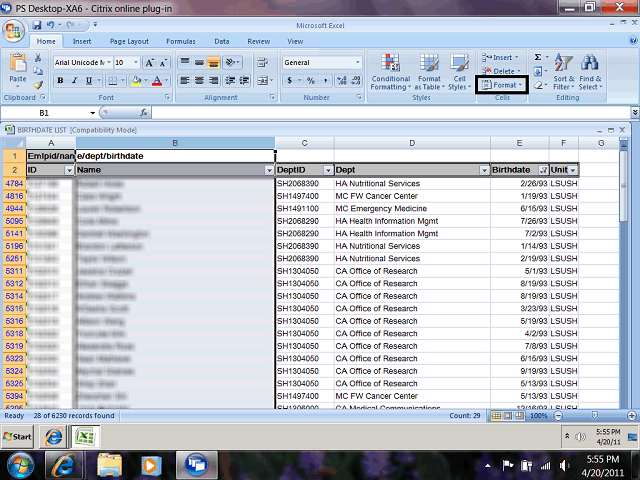Viewport: 640px width, 480px height.
Task: Toggle Wrap Text
Action: tap(262, 62)
